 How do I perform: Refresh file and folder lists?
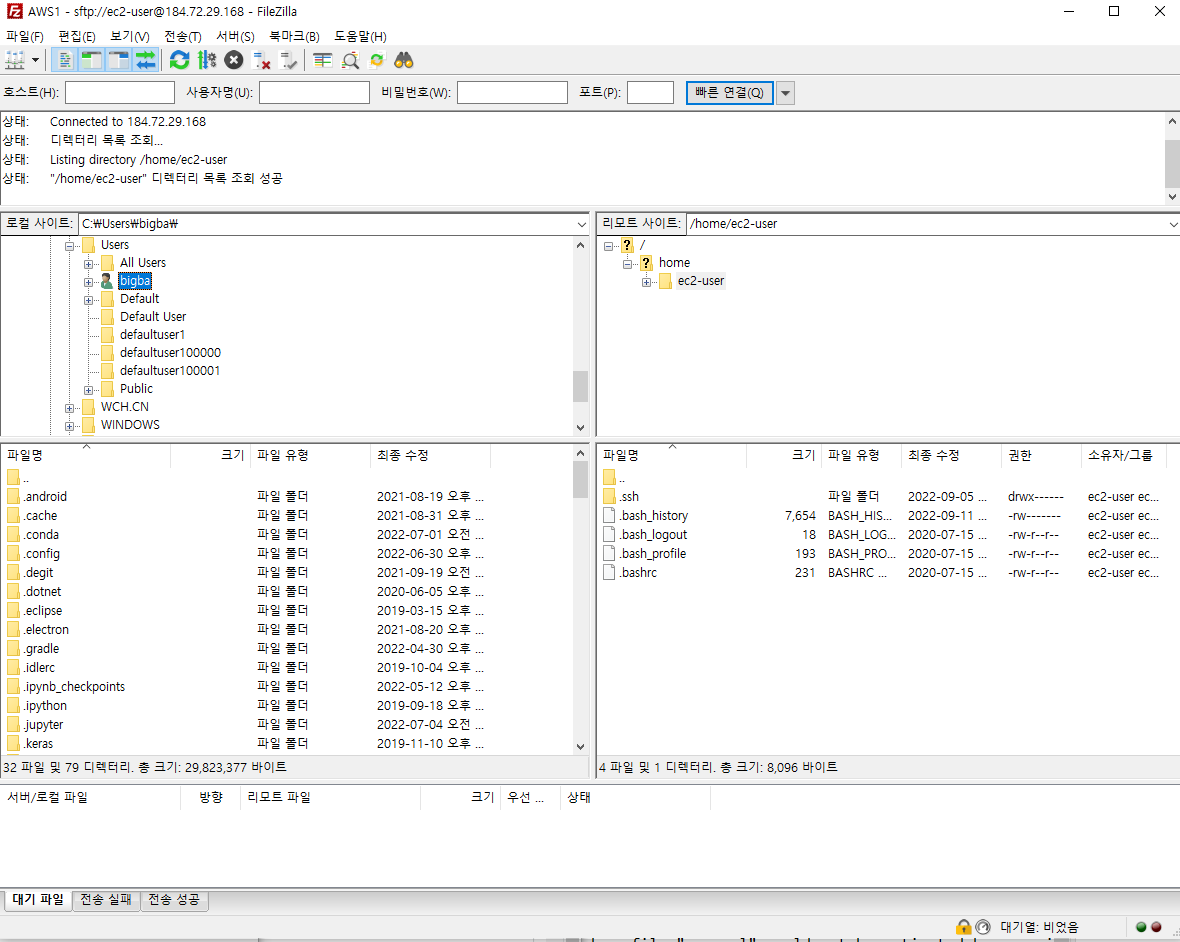[x=179, y=60]
